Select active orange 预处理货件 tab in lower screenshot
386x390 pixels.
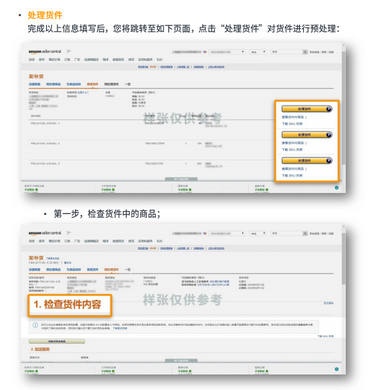(111, 269)
